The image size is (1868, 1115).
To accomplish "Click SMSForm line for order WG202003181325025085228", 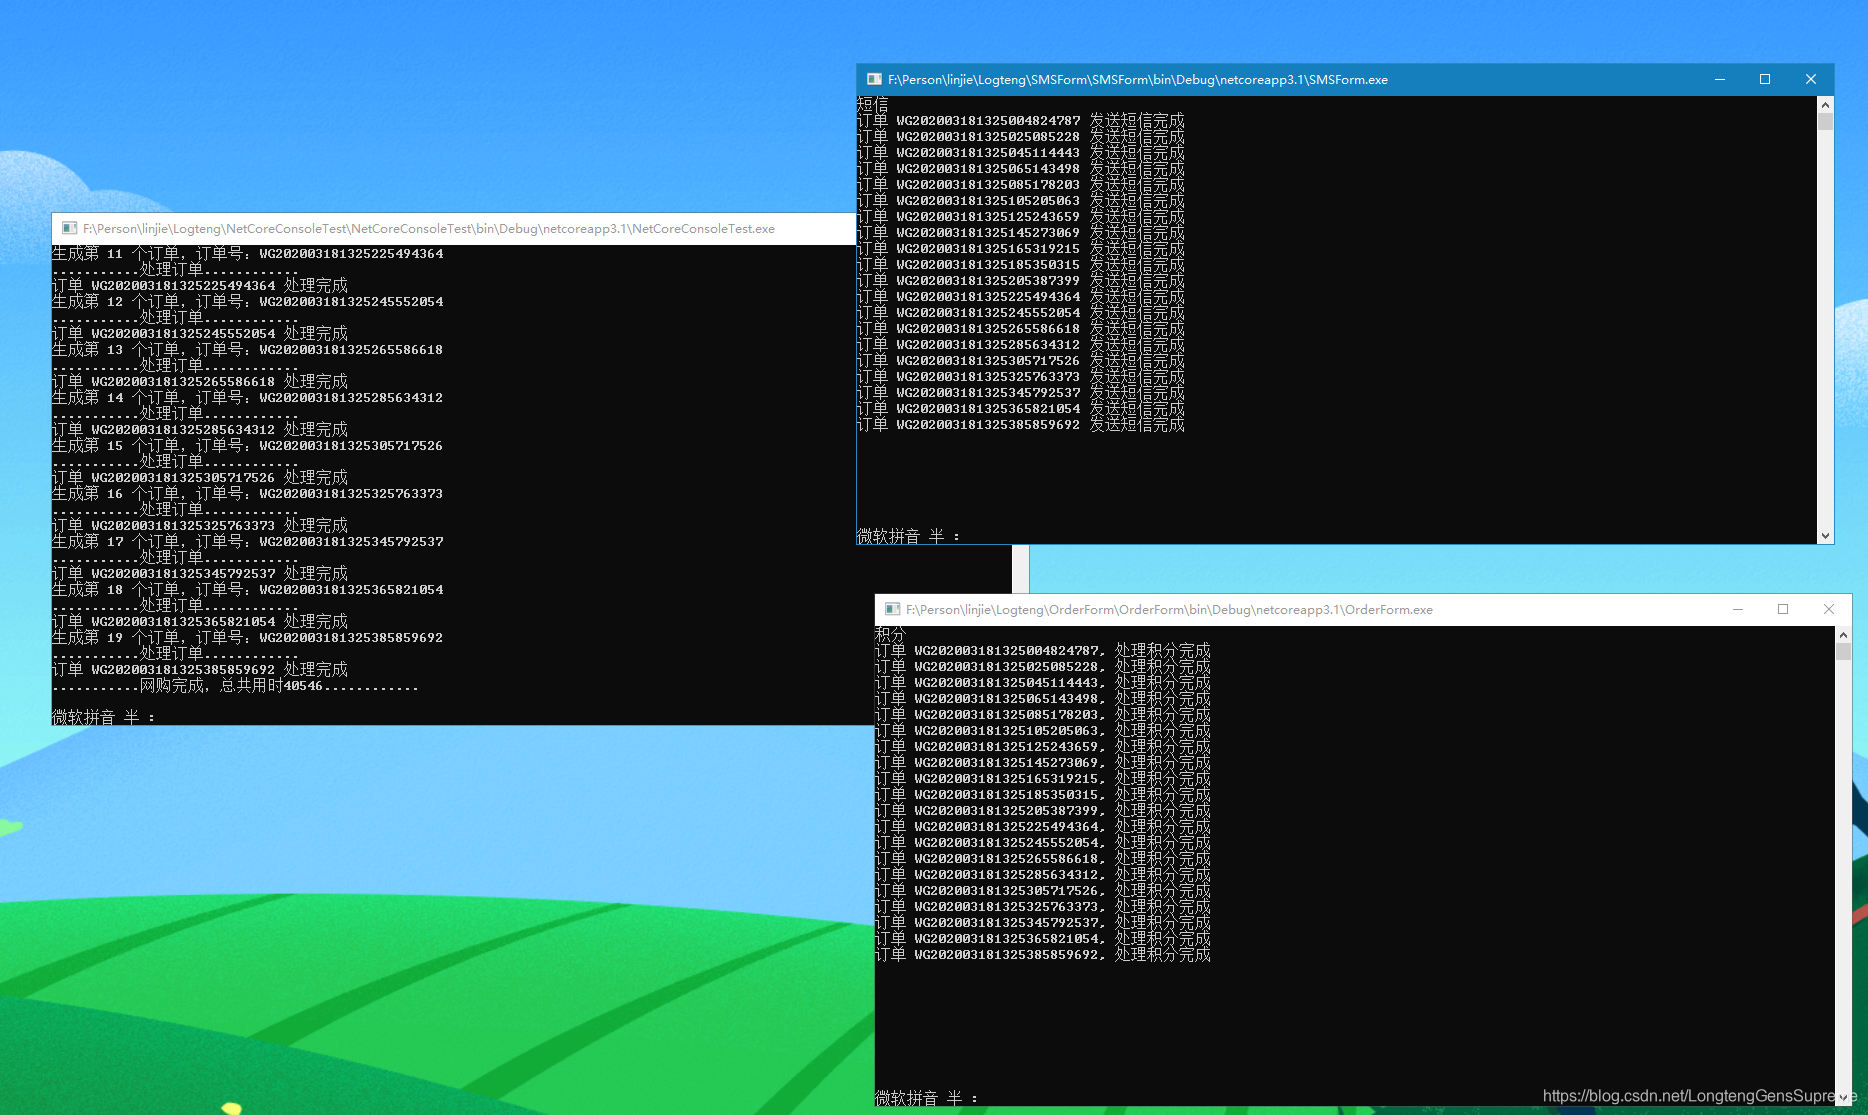I will click(1021, 137).
